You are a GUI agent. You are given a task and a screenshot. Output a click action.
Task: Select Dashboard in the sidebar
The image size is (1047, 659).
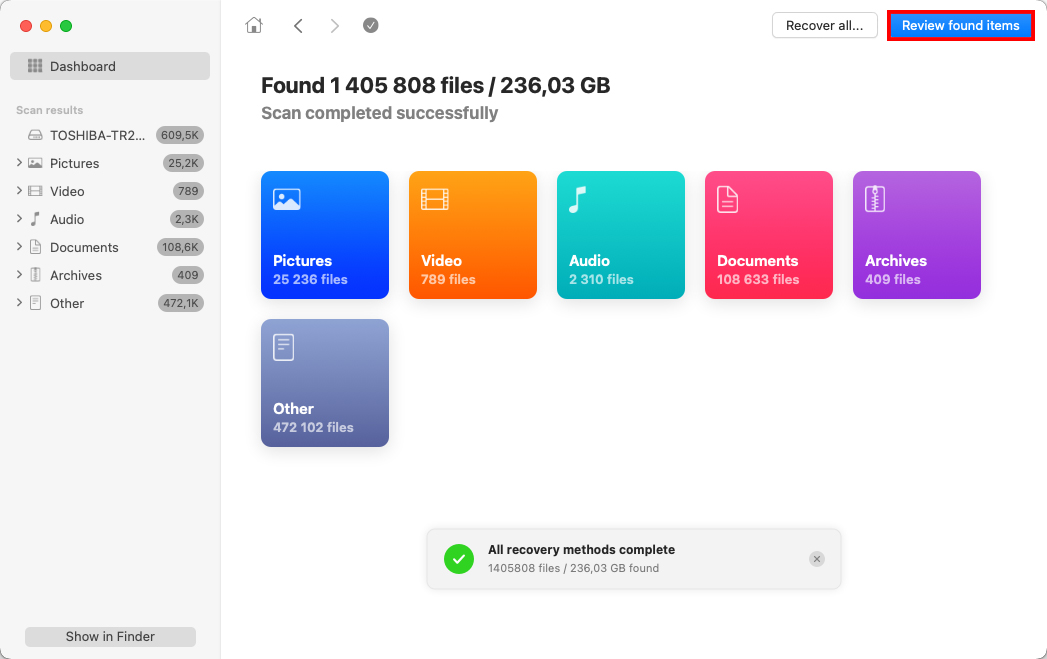[x=110, y=66]
